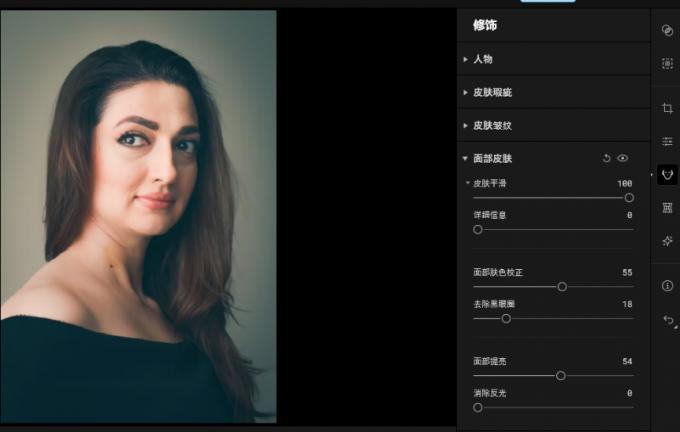Click the 去除黑眼圈 label
The height and width of the screenshot is (432, 680).
494,304
